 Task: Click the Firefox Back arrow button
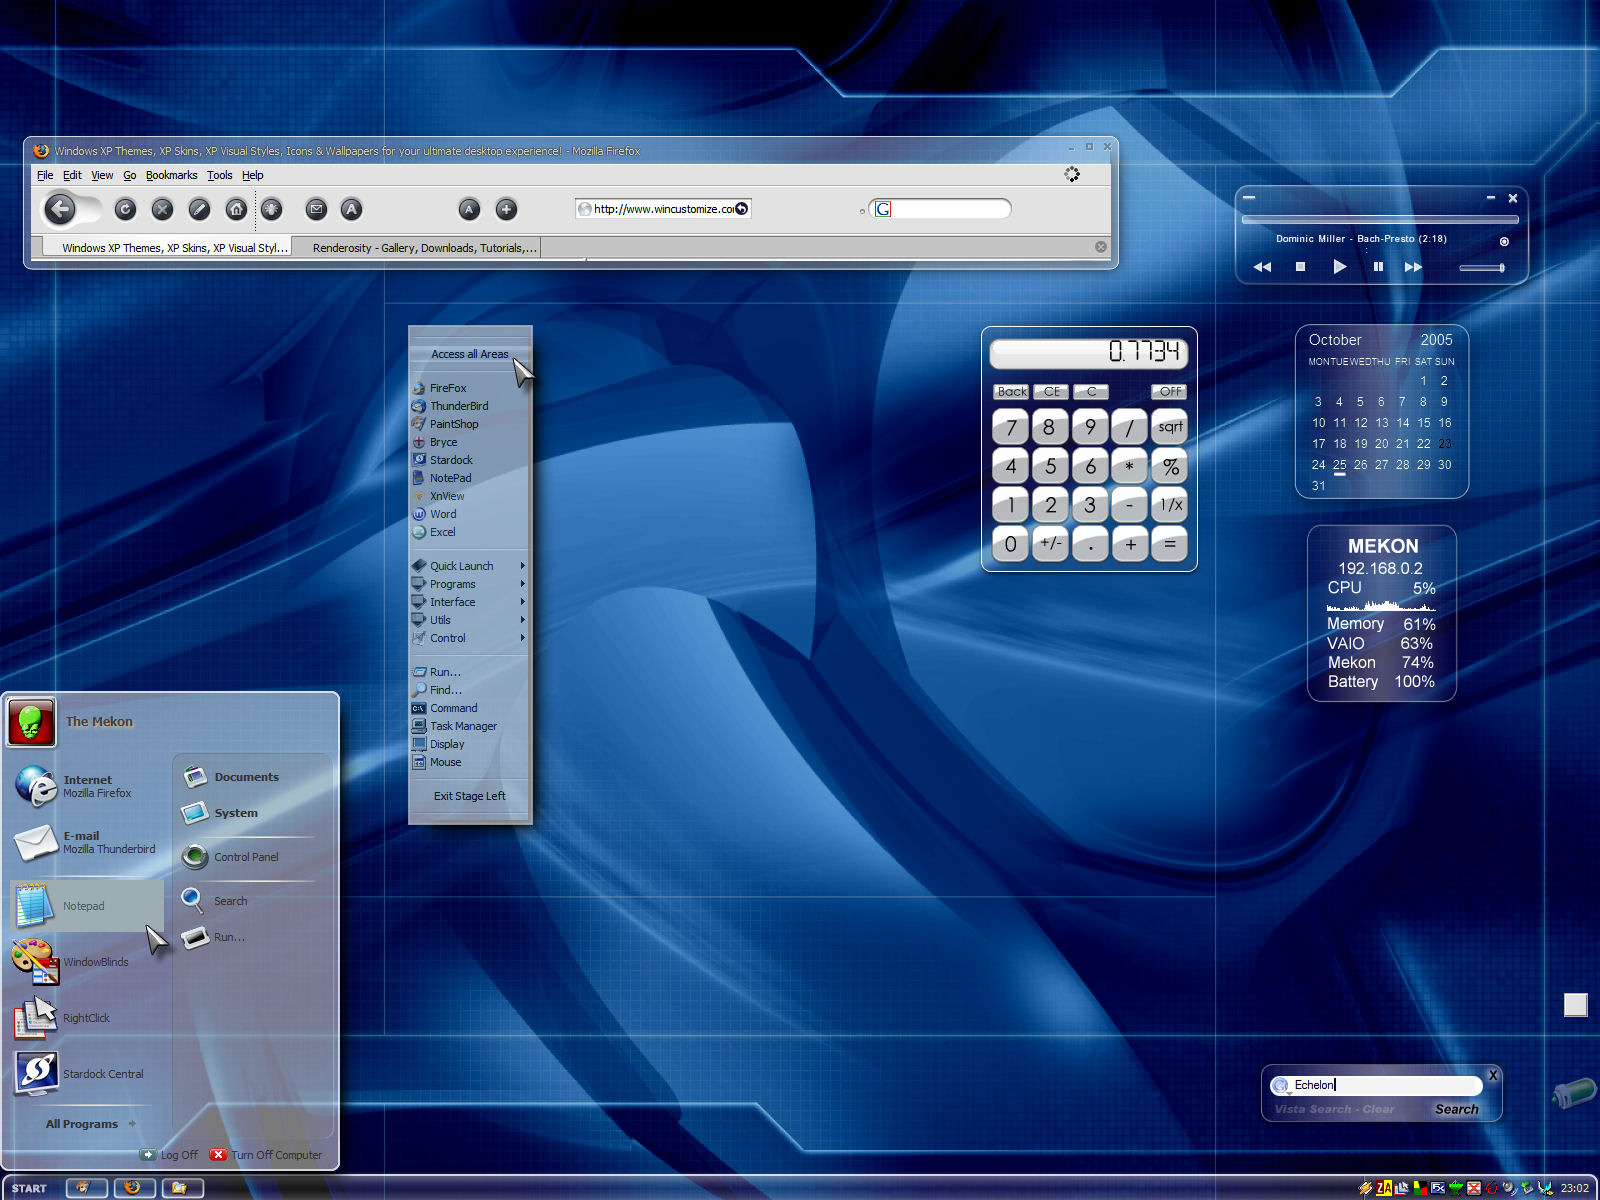click(60, 209)
